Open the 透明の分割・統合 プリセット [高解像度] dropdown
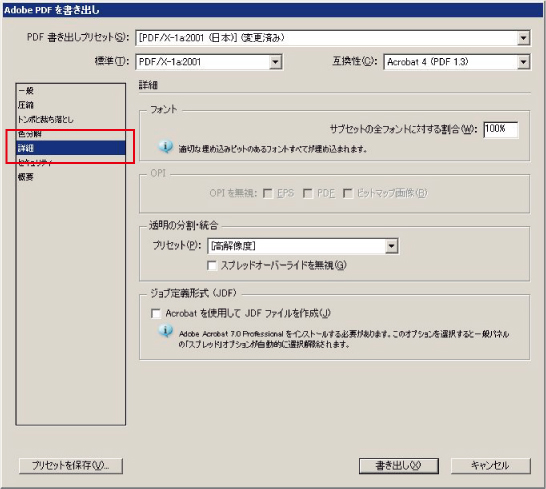This screenshot has width=546, height=489. pos(303,246)
